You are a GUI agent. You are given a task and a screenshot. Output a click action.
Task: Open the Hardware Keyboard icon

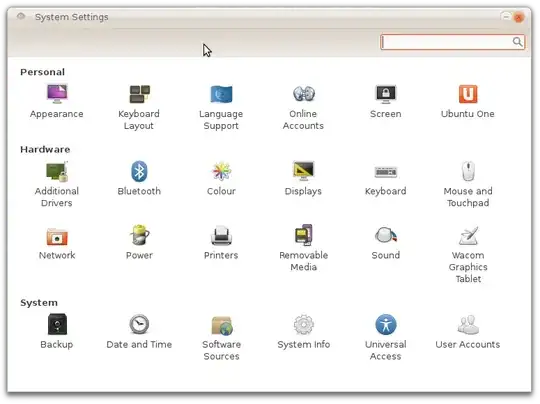[x=386, y=172]
